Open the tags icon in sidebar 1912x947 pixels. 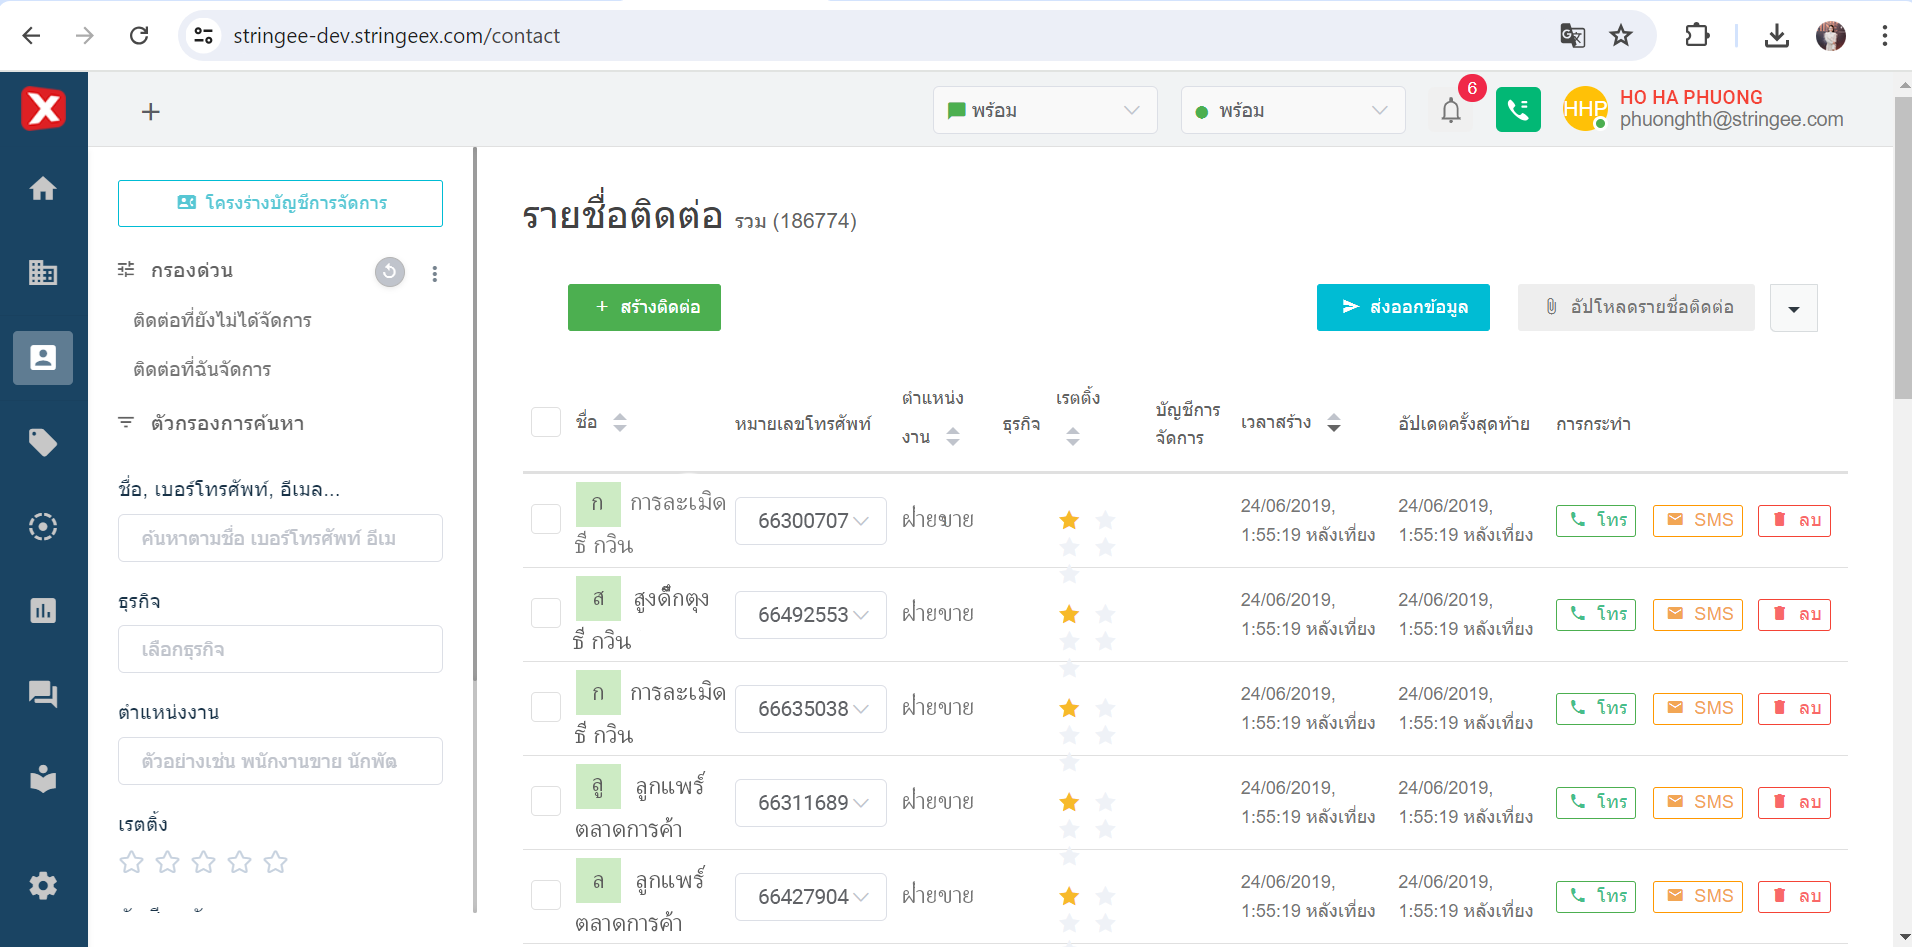43,442
